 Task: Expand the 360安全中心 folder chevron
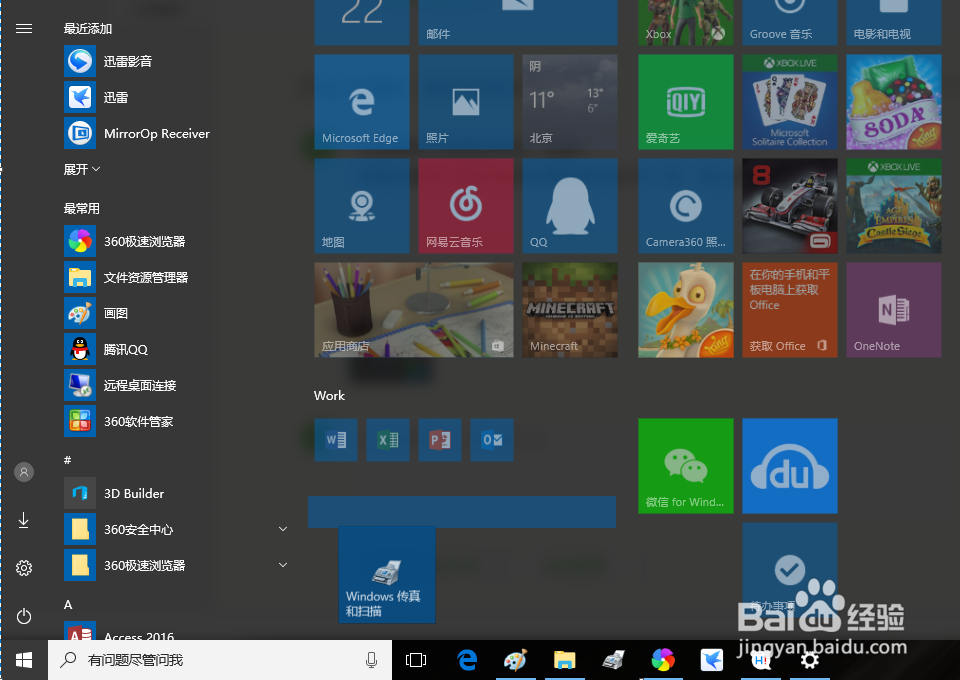click(283, 529)
